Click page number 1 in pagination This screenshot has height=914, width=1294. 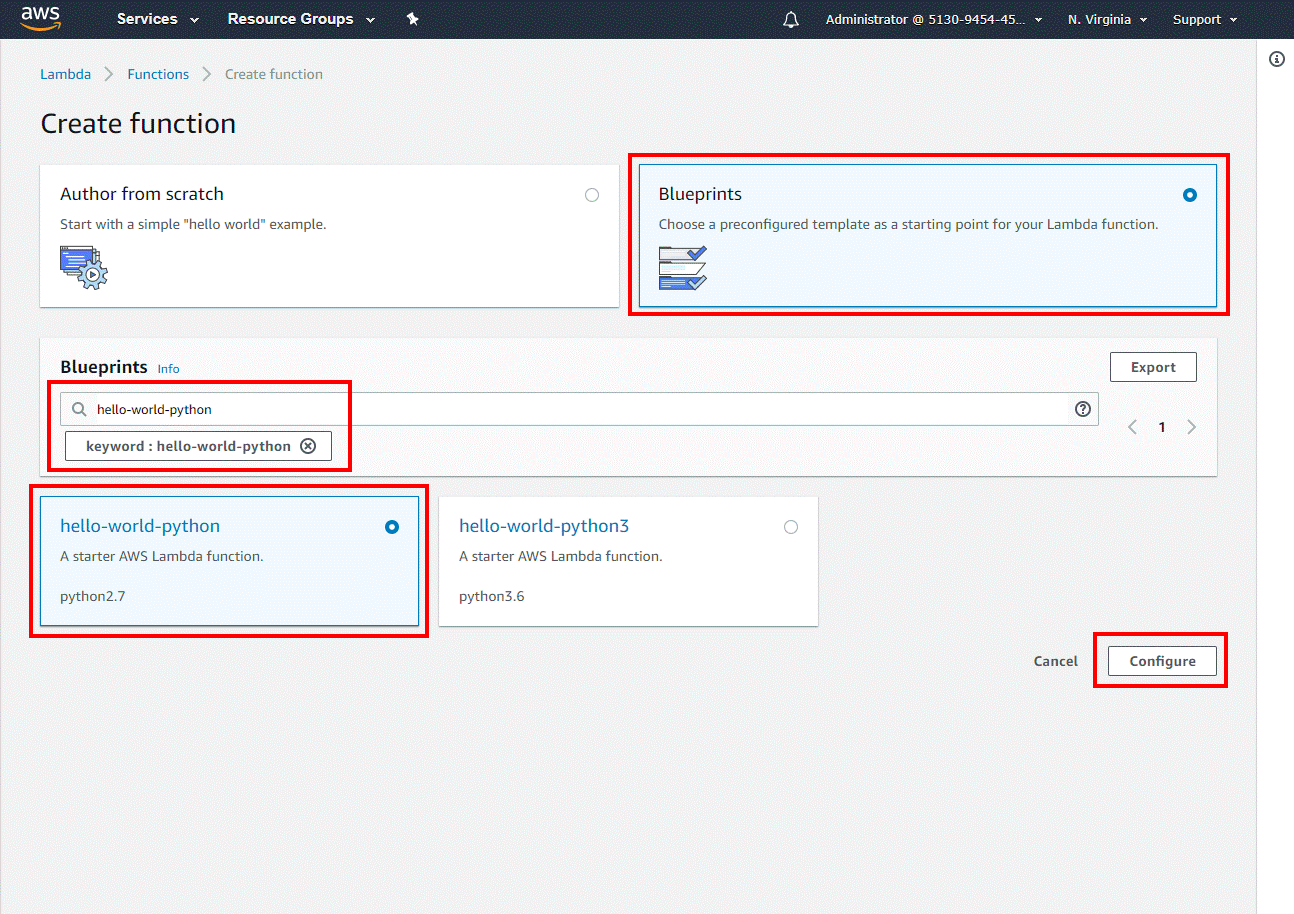[x=1162, y=427]
